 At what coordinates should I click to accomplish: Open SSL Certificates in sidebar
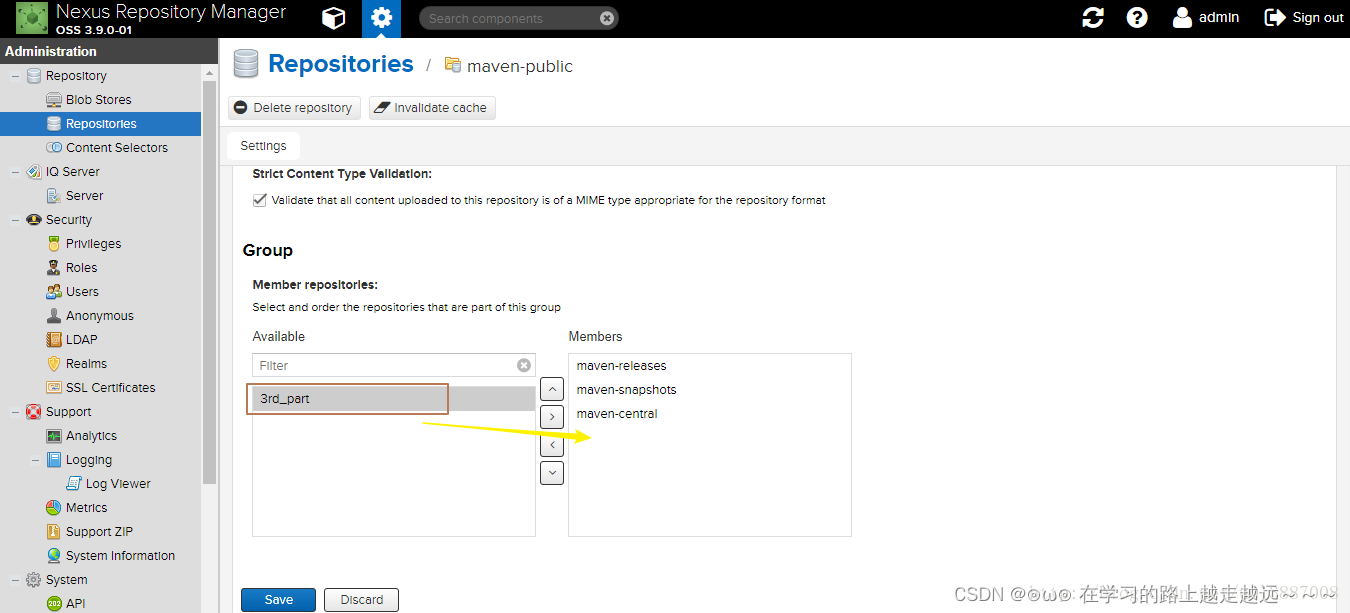[x=110, y=388]
